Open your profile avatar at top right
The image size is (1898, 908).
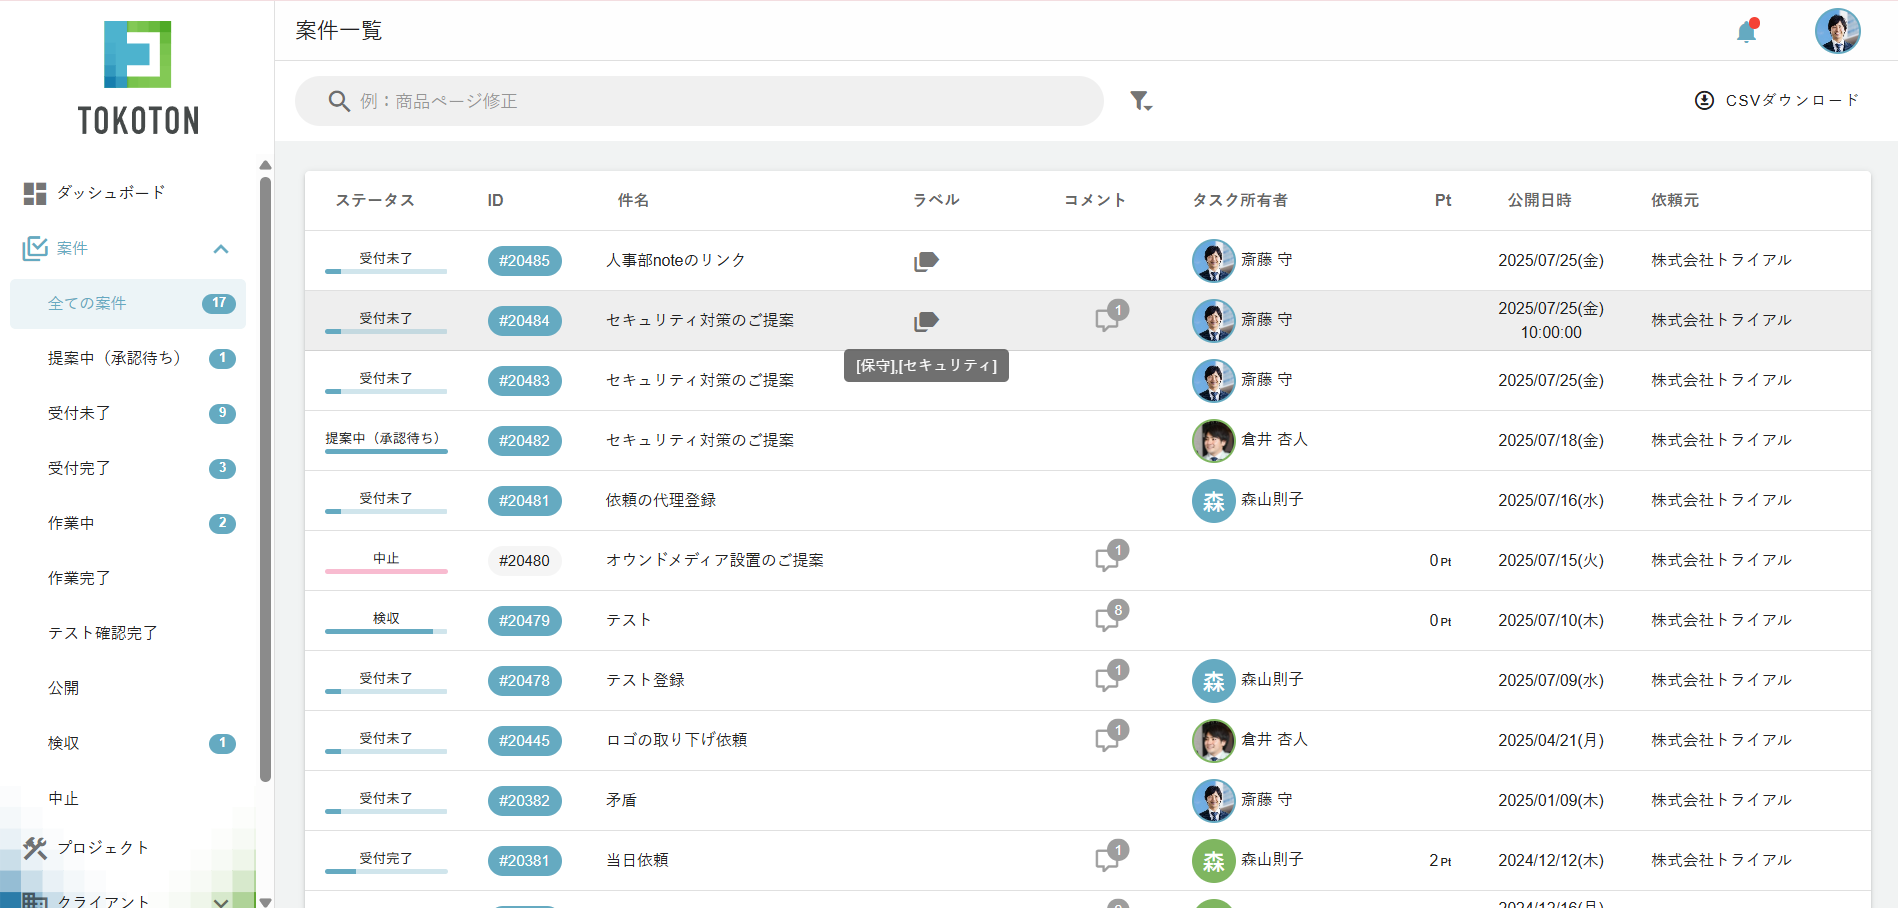click(1838, 31)
